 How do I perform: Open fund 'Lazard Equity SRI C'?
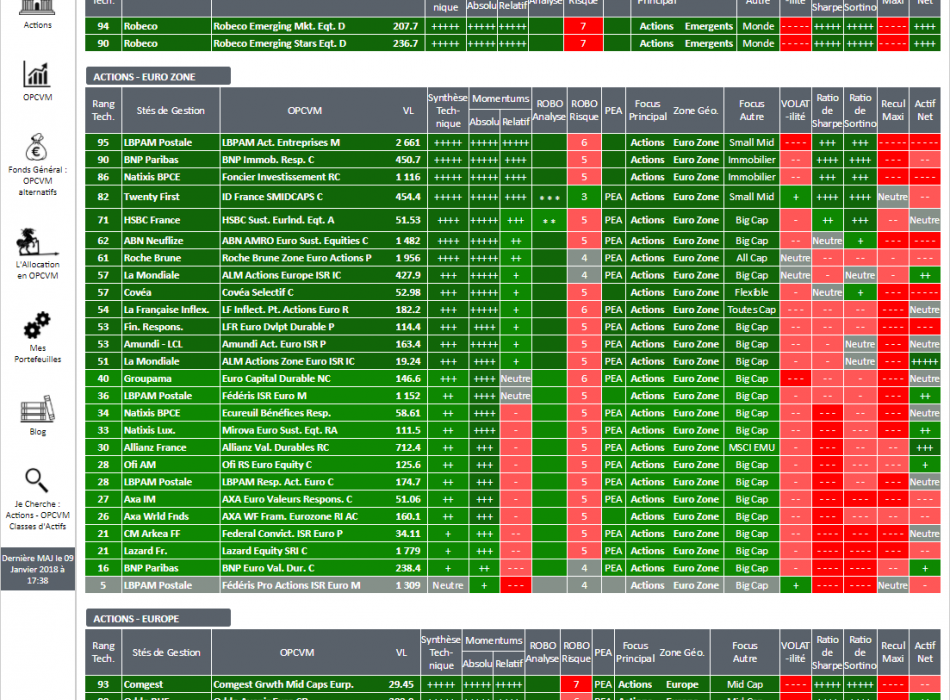click(265, 552)
